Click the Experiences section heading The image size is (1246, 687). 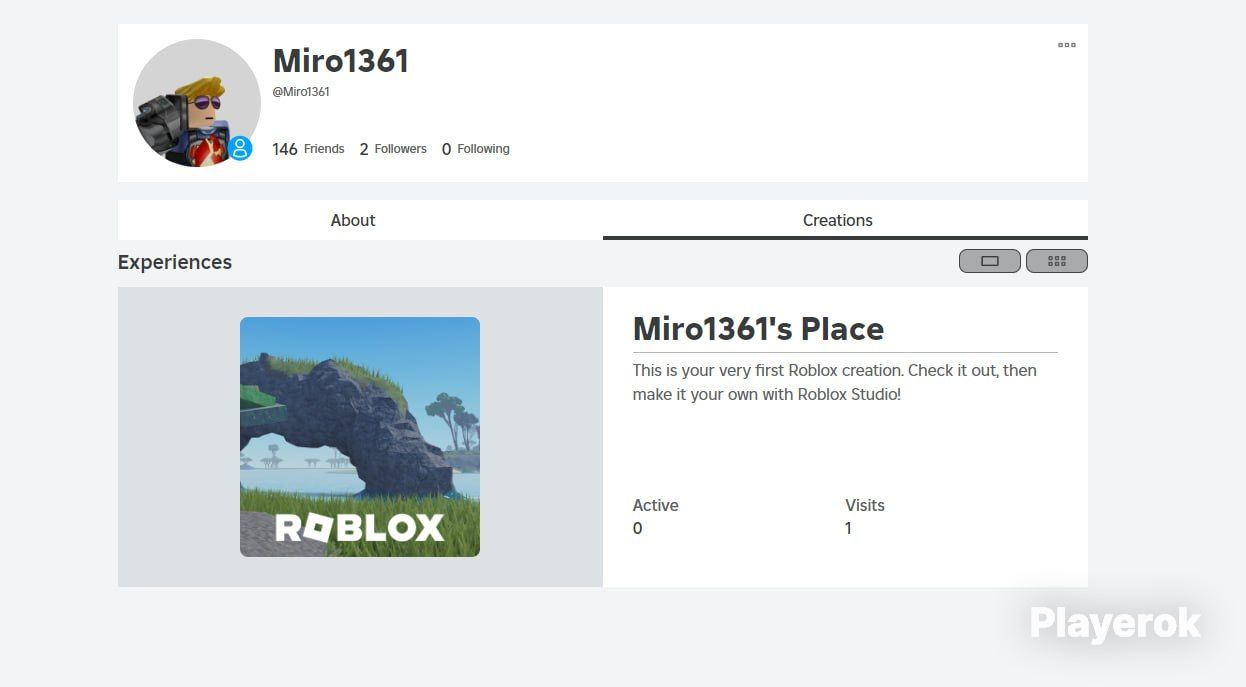(175, 262)
